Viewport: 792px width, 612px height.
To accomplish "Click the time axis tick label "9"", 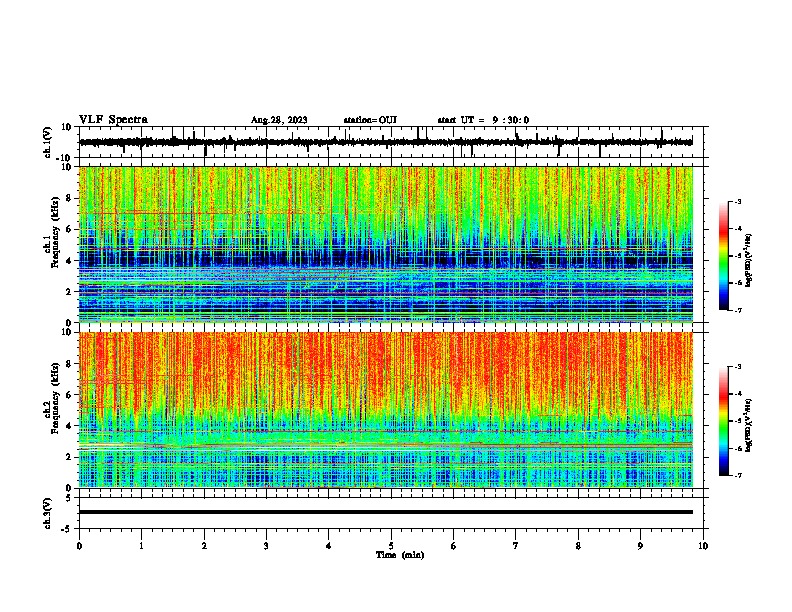I will pyautogui.click(x=640, y=546).
